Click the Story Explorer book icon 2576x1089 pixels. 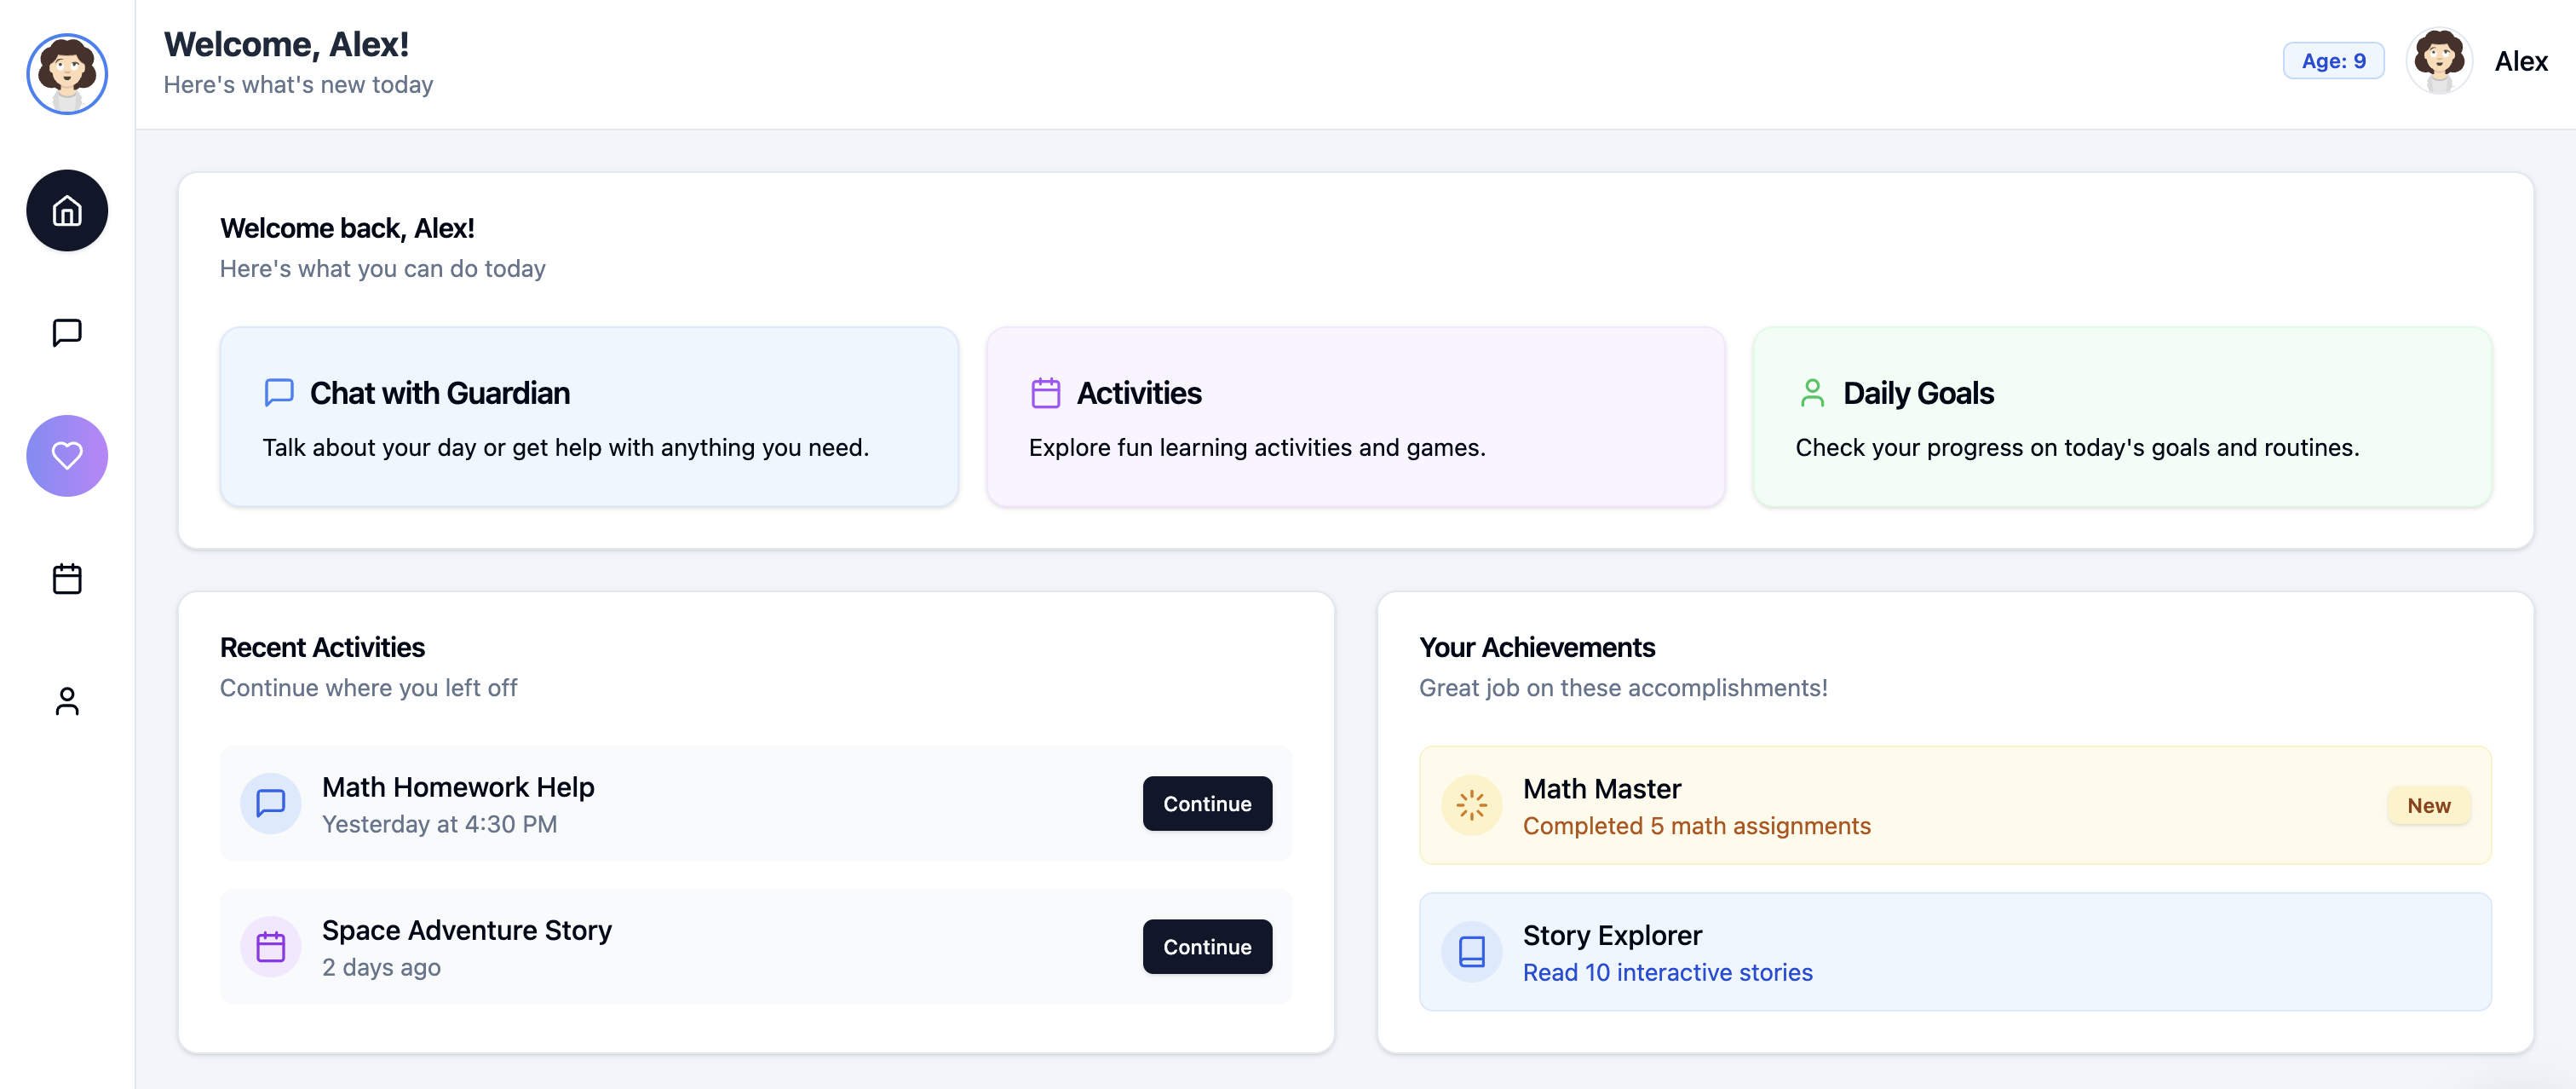(x=1471, y=951)
